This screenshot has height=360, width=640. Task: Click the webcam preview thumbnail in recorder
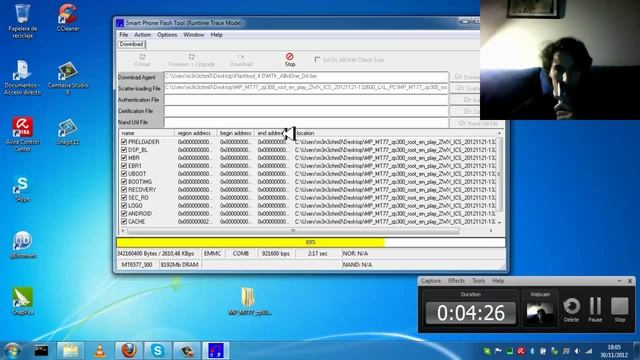(540, 313)
